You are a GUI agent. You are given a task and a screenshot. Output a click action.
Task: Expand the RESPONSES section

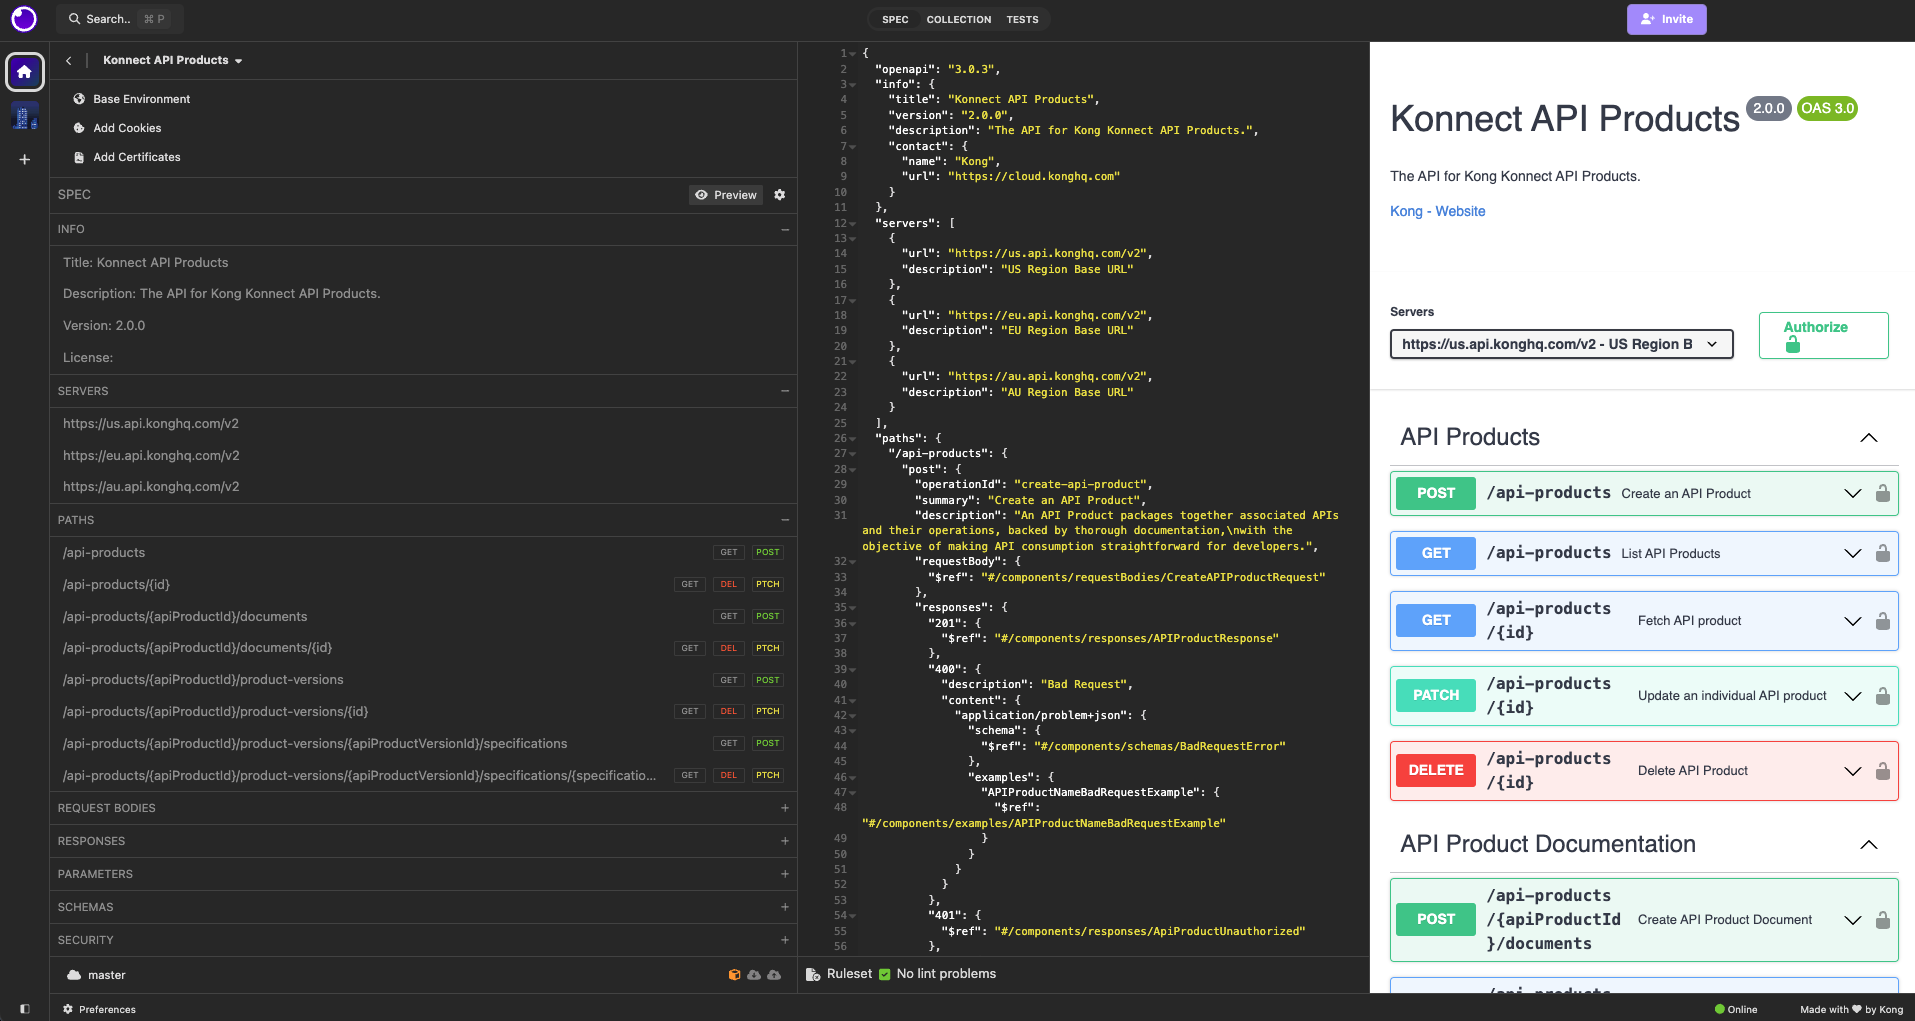coord(785,841)
